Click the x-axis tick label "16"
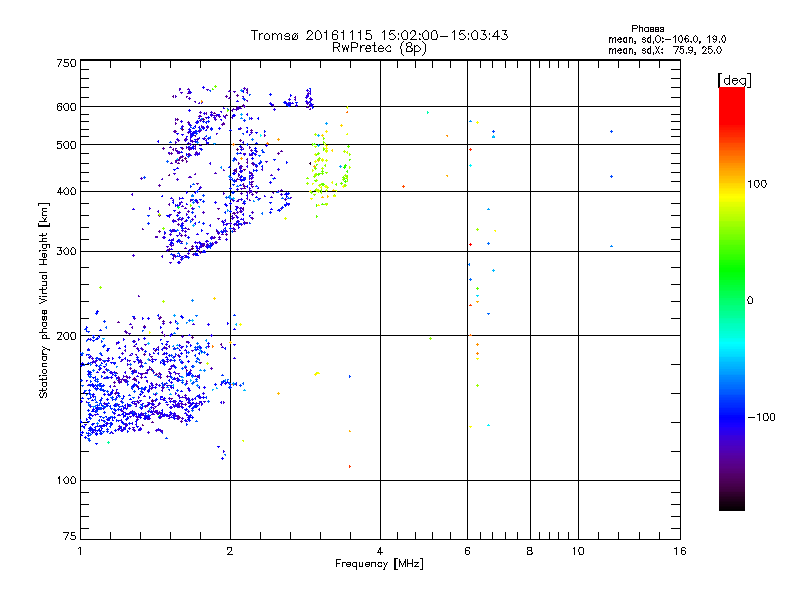 (x=680, y=551)
